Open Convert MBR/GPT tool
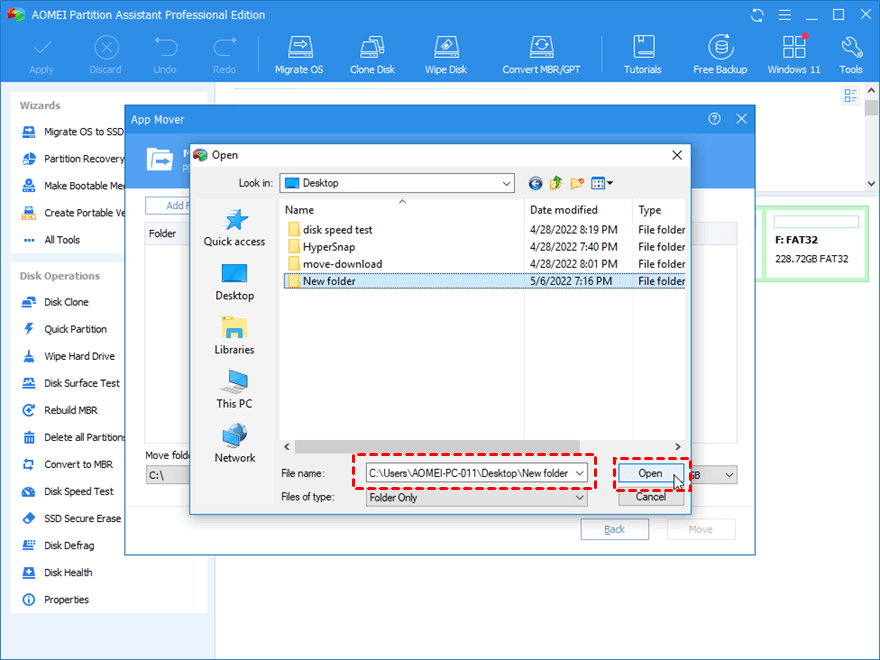 (x=541, y=55)
